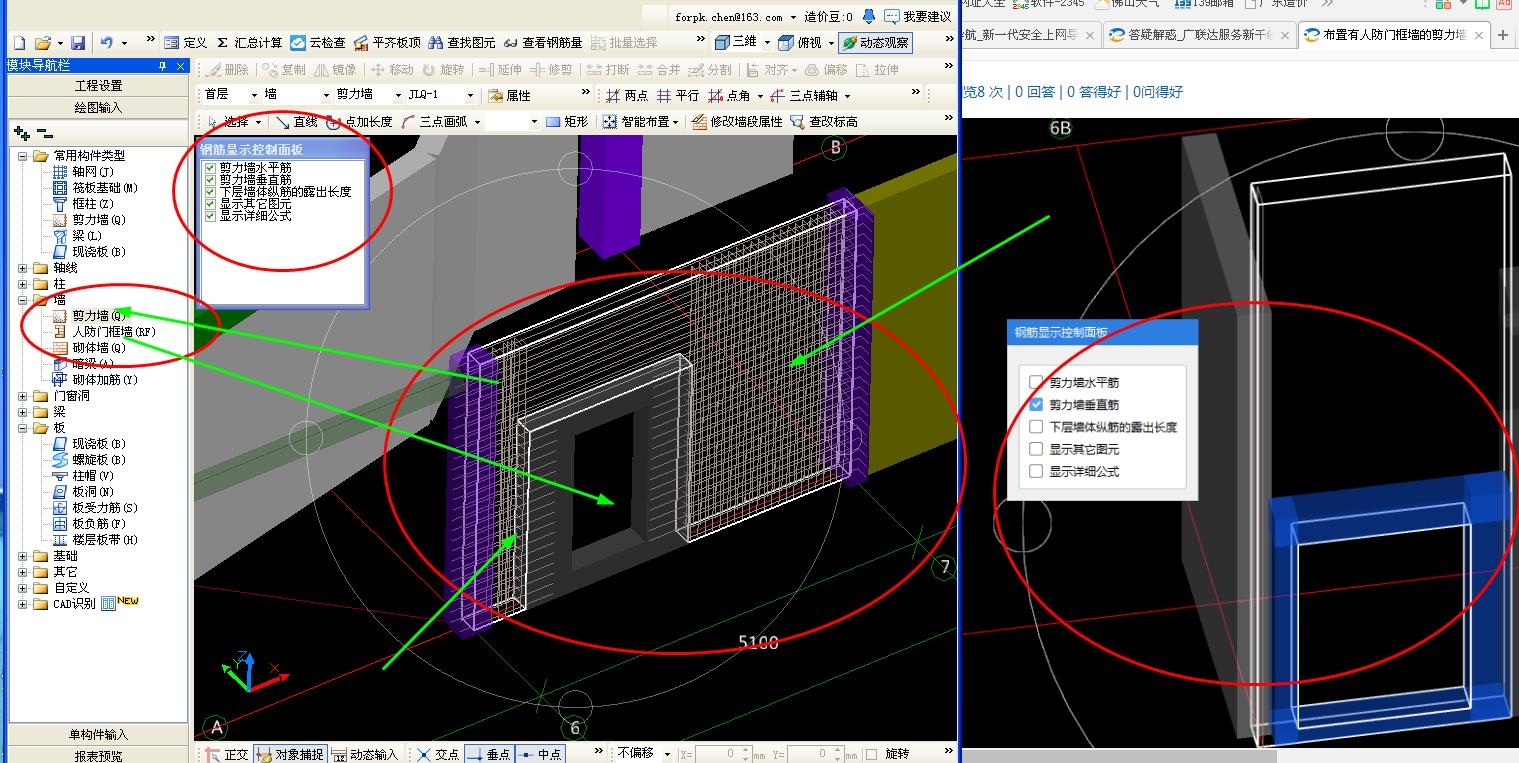This screenshot has height=763, width=1519.
Task: Click 平齐板顶 align to slab top
Action: click(x=387, y=43)
